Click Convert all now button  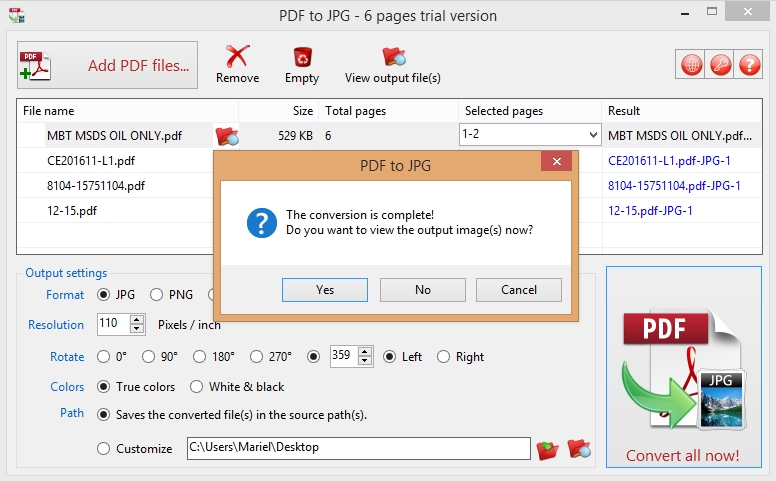pyautogui.click(x=684, y=367)
